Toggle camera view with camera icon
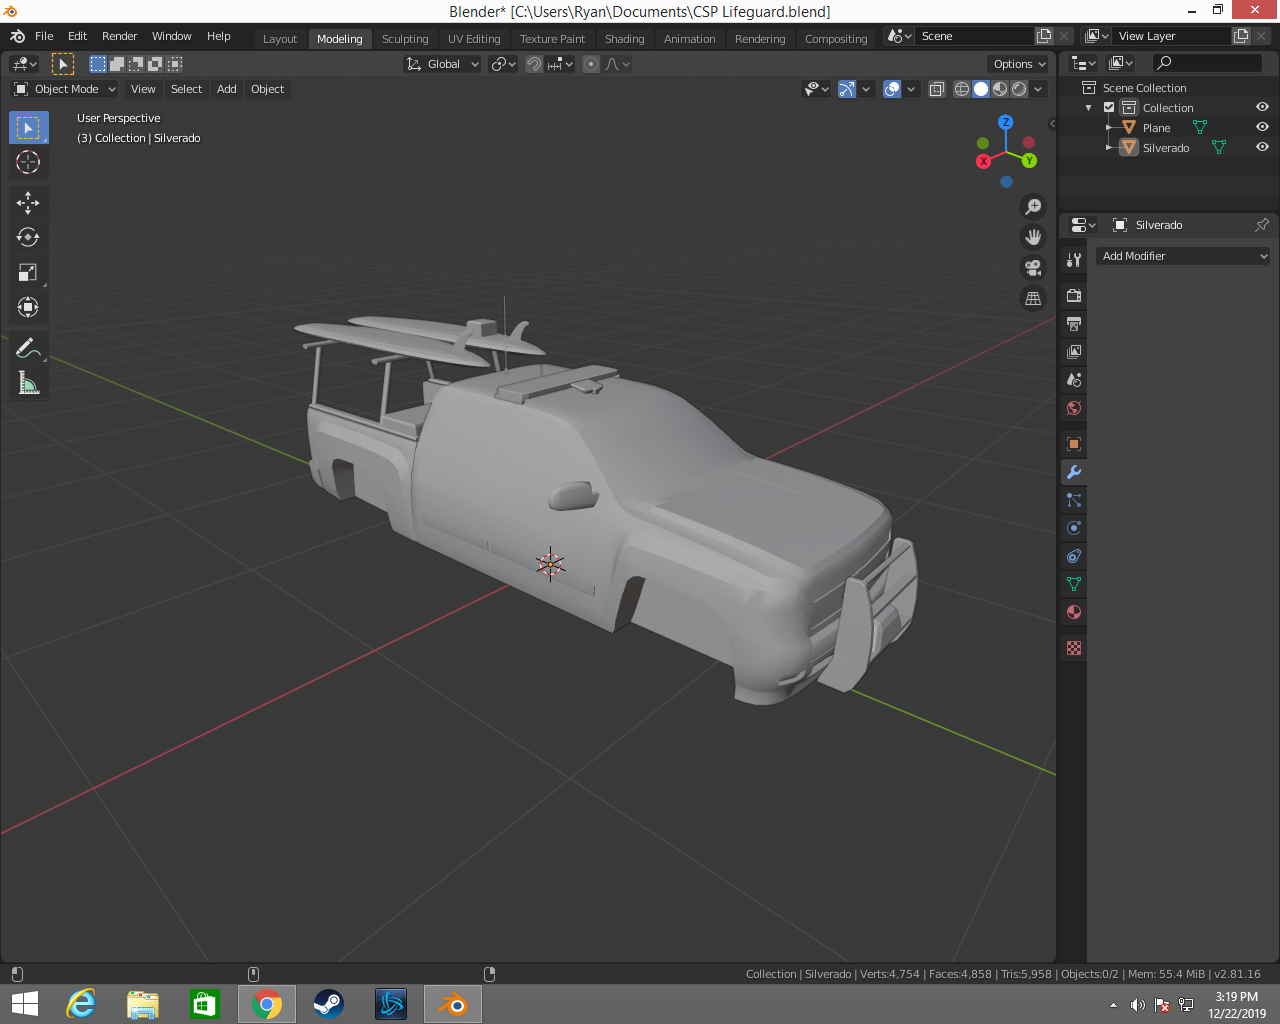 1033,268
